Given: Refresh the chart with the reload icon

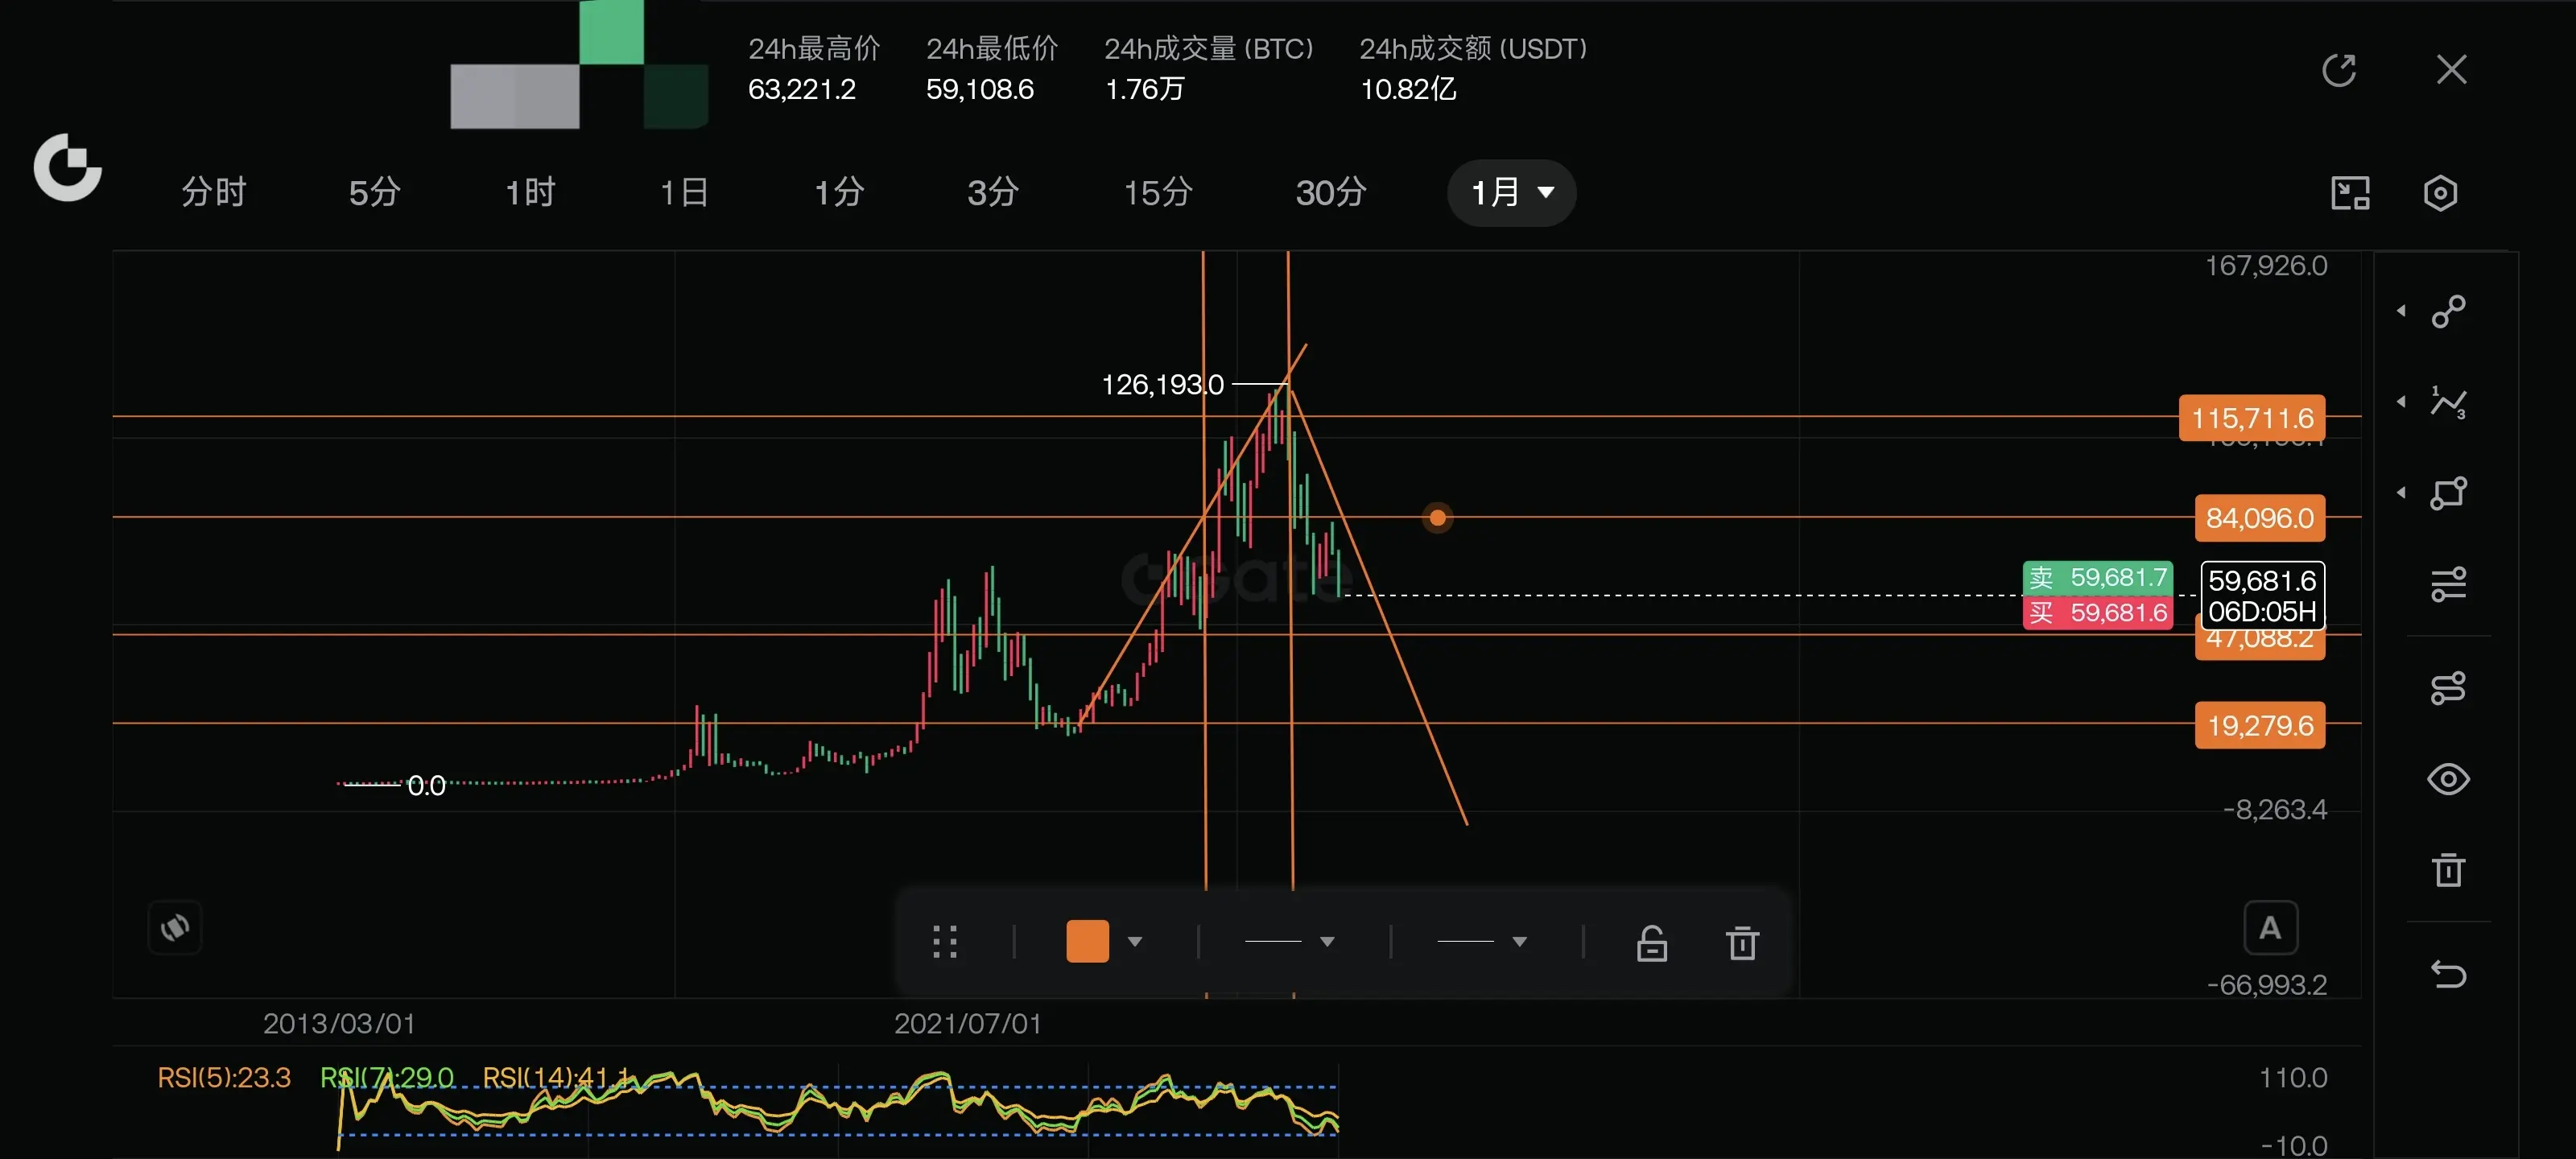Looking at the screenshot, I should click(x=2339, y=70).
